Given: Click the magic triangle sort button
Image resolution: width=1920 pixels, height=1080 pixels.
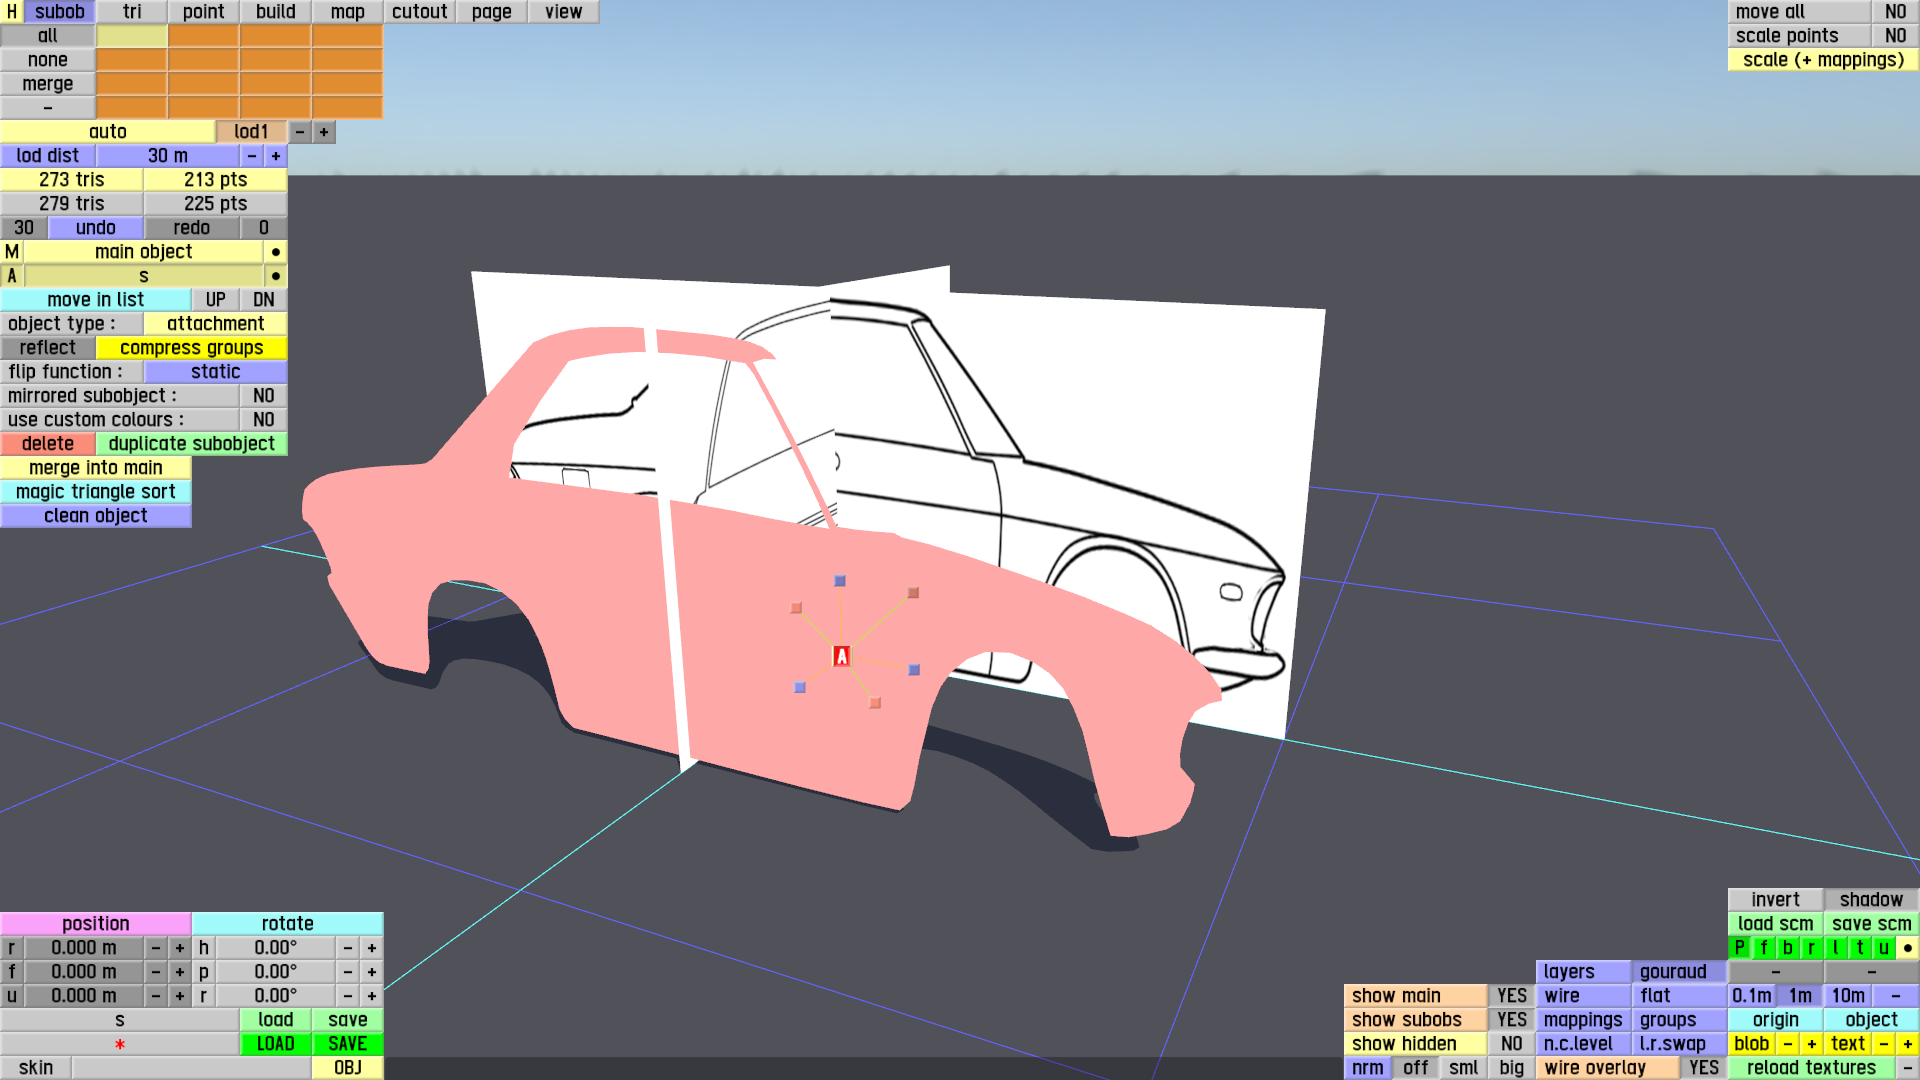Looking at the screenshot, I should (x=95, y=492).
